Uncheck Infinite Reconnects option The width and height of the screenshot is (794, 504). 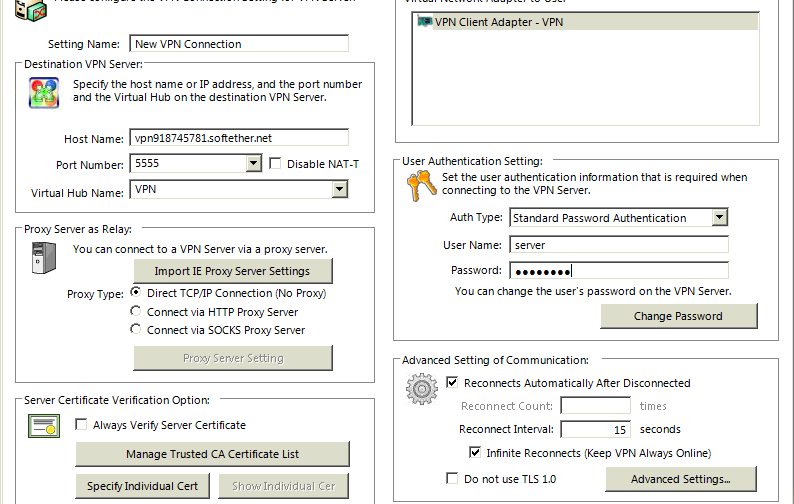pos(474,452)
